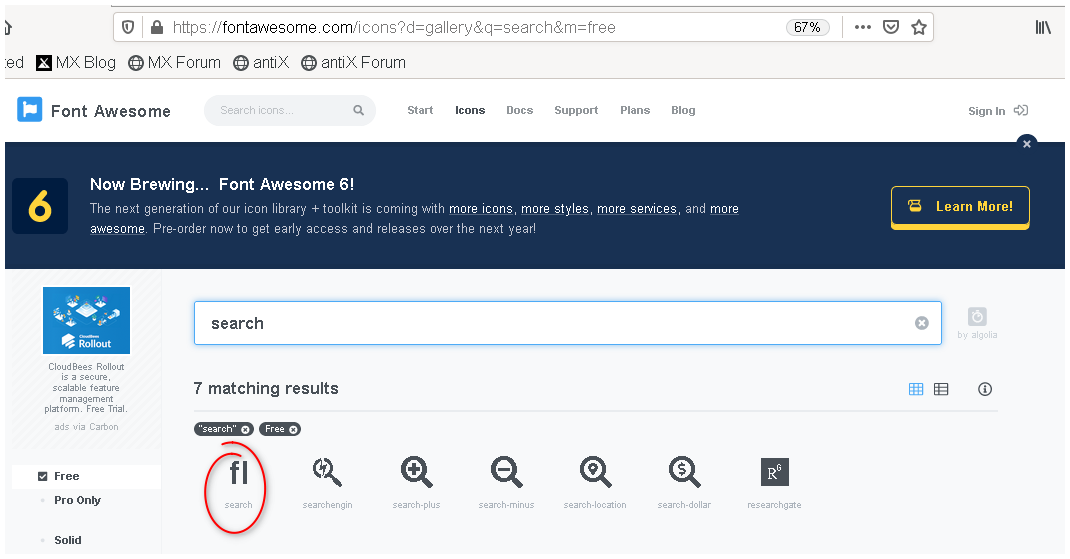Switch to grid view of results
This screenshot has height=559, width=1070.
(x=916, y=389)
